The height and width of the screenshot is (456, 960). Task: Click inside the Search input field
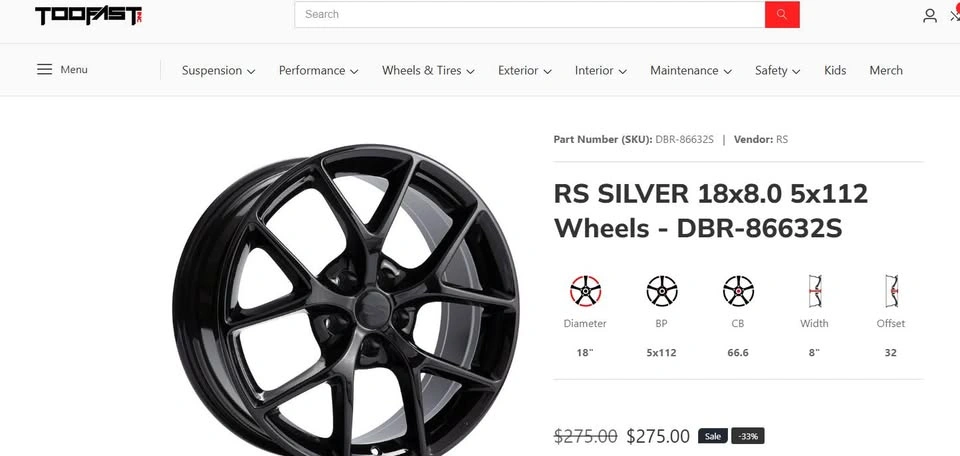(530, 14)
